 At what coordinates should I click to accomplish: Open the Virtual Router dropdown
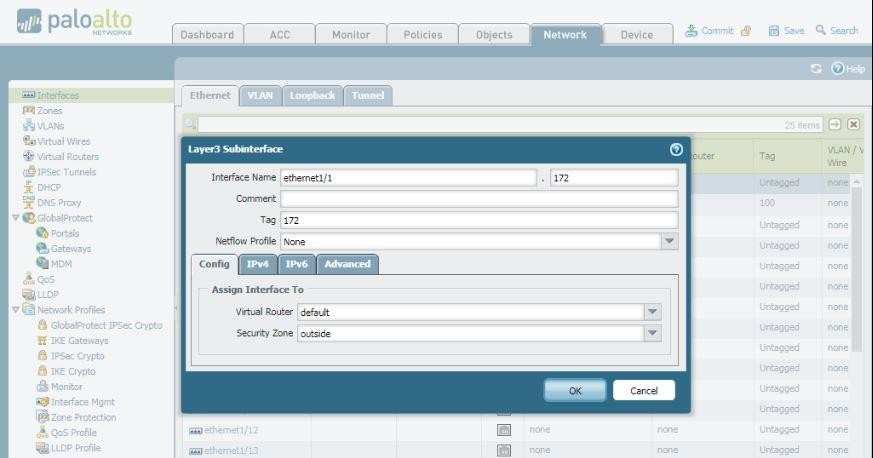(652, 312)
